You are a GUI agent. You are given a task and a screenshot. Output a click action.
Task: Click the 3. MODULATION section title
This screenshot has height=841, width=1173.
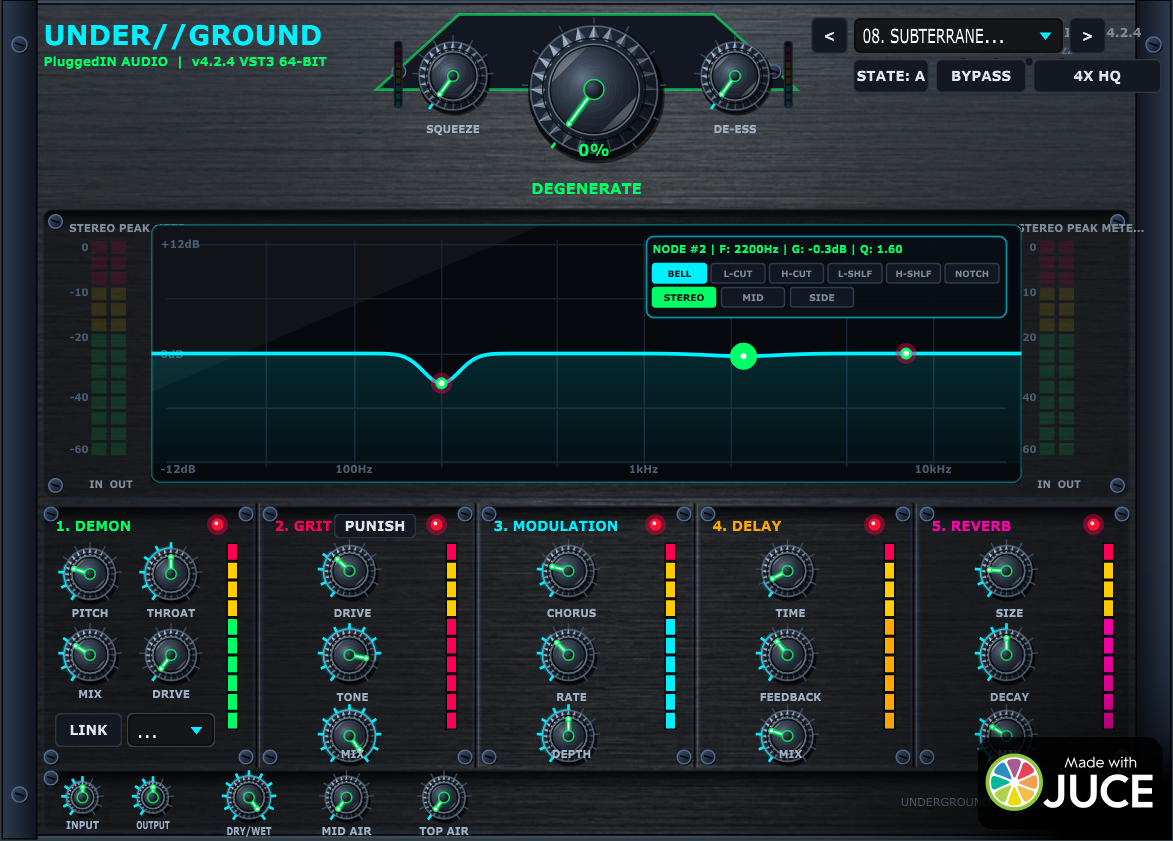pos(556,526)
